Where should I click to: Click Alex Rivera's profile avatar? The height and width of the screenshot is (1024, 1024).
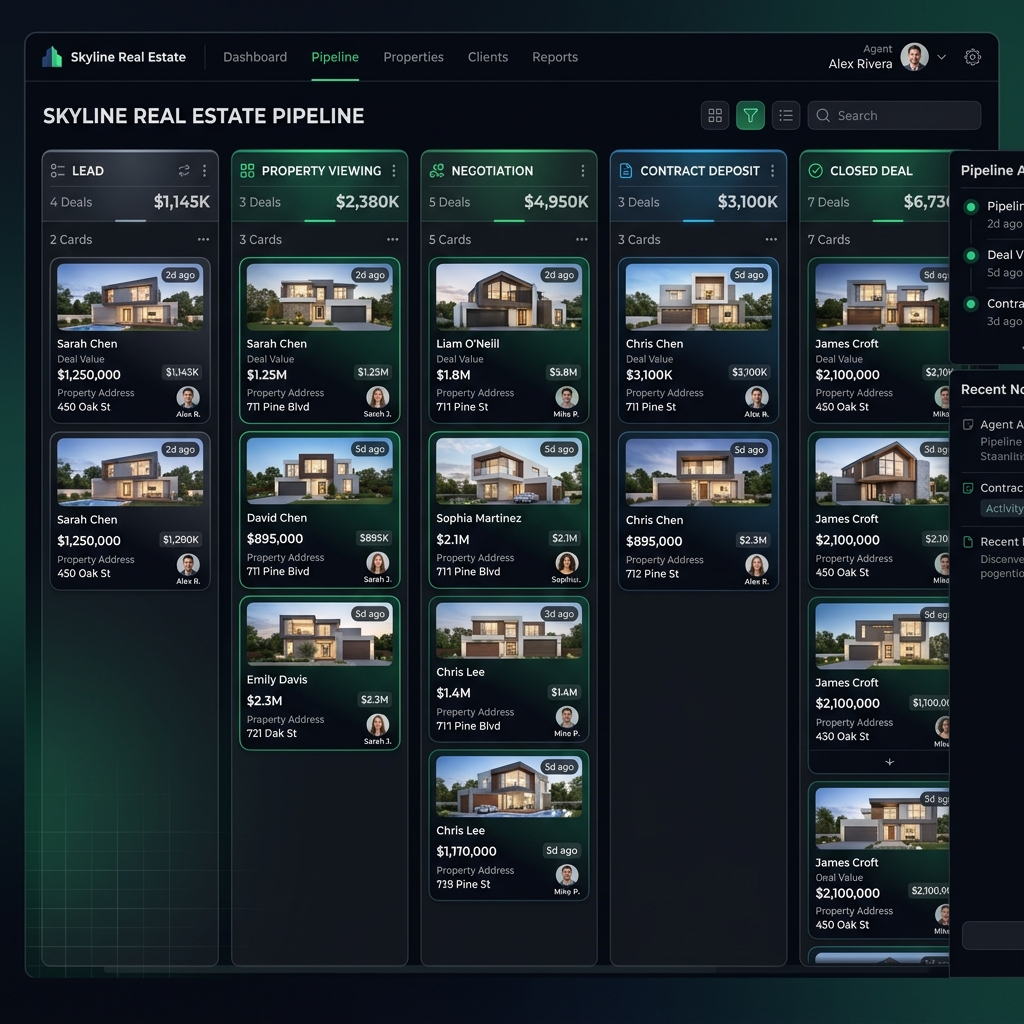(914, 57)
